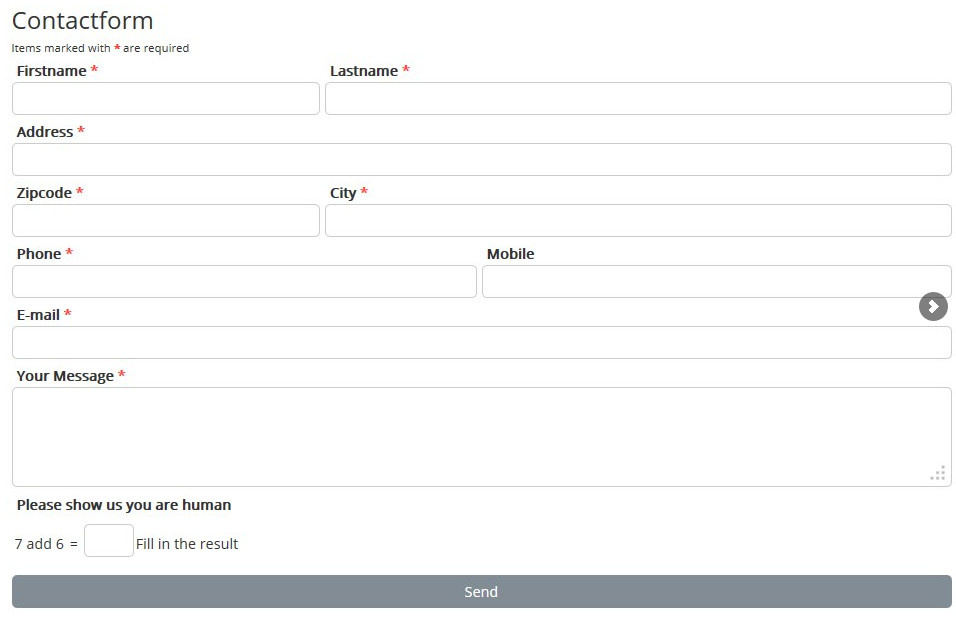The height and width of the screenshot is (620, 956).
Task: Focus the Firstname input field
Action: pos(166,99)
